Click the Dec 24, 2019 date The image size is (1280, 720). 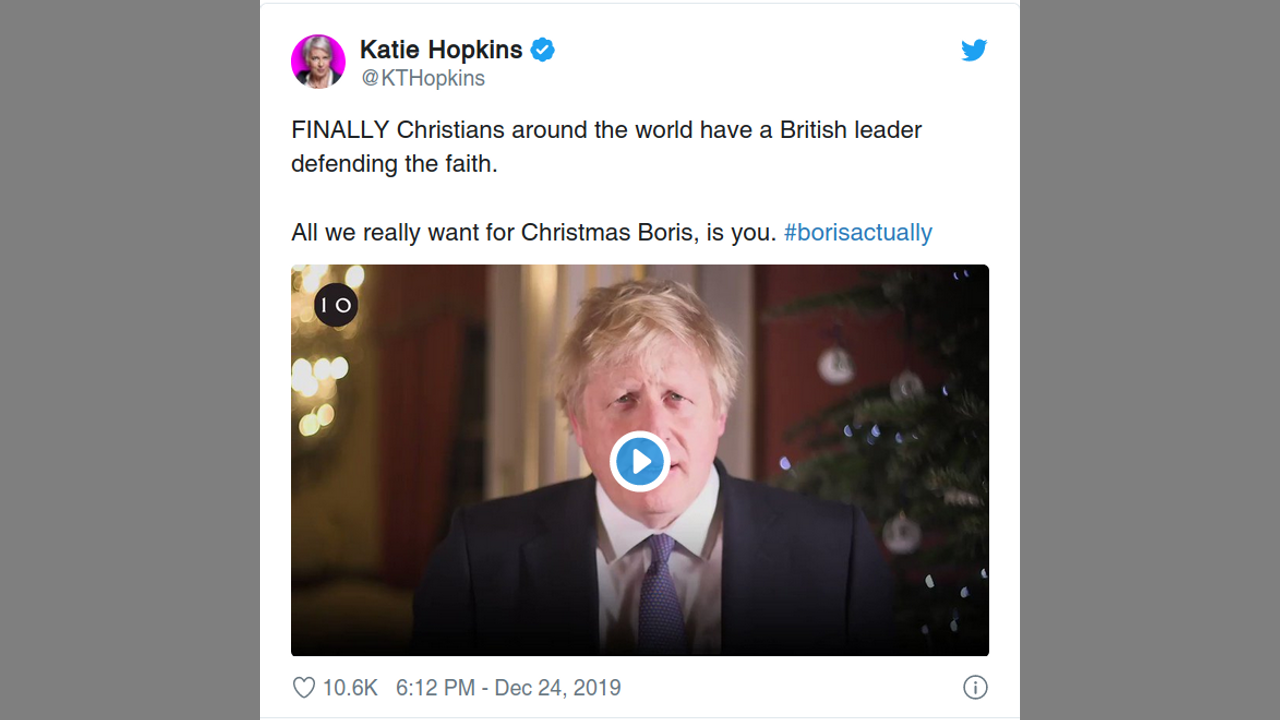[x=558, y=688]
